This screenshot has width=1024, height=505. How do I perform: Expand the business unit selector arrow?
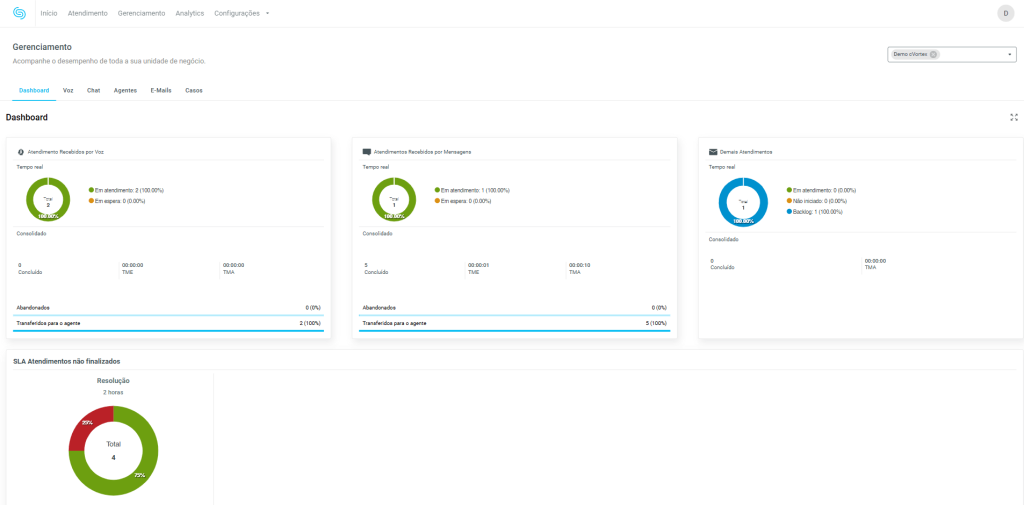tap(1009, 55)
